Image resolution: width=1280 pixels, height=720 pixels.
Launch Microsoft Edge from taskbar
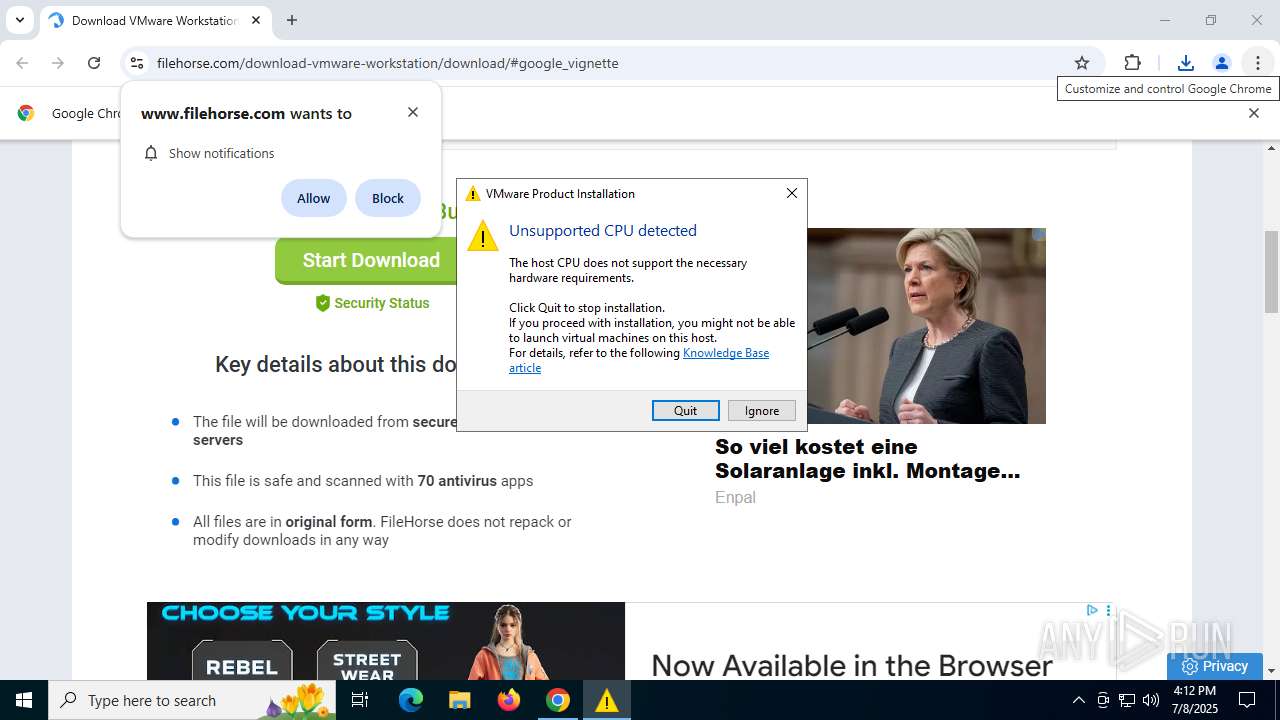(x=411, y=700)
